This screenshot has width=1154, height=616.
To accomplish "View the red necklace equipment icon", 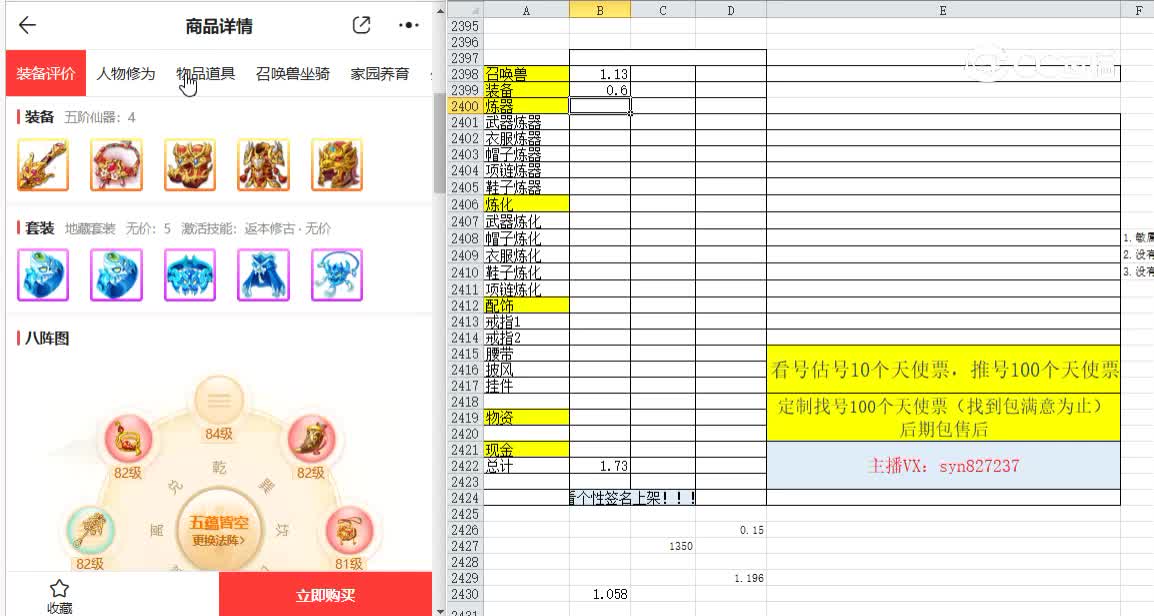I will pos(116,165).
